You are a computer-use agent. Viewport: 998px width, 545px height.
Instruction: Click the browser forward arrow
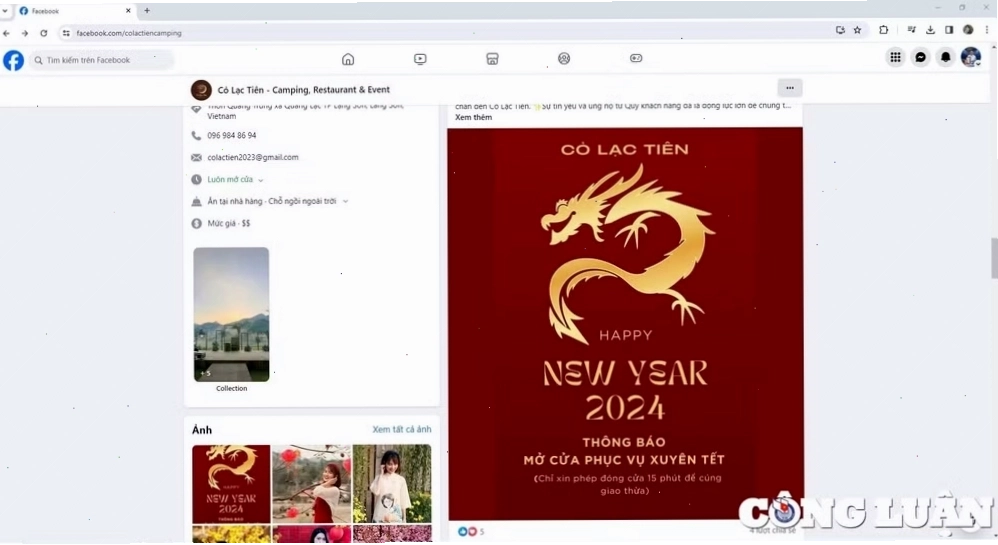[x=25, y=33]
